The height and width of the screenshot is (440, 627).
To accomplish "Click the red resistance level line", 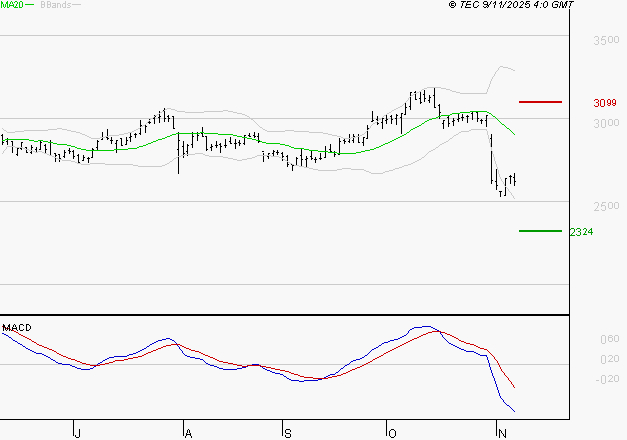I will (540, 102).
